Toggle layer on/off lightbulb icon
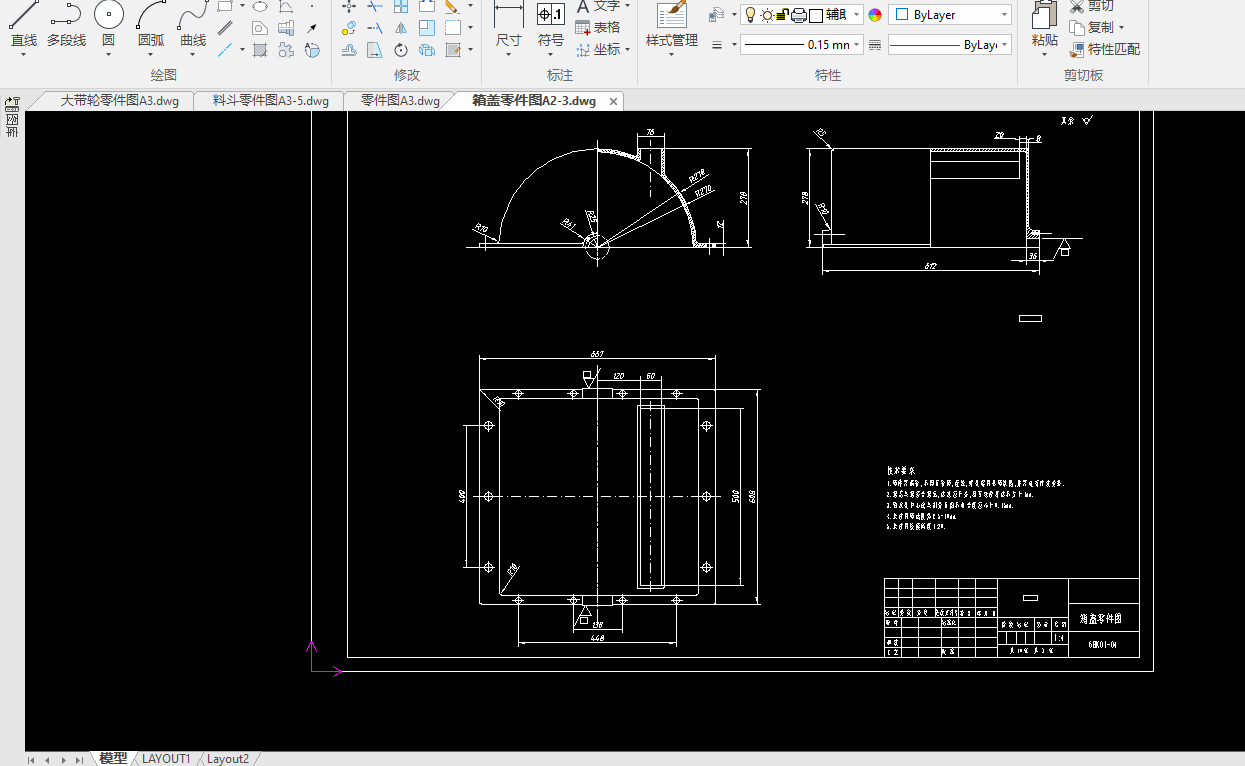 coord(750,15)
